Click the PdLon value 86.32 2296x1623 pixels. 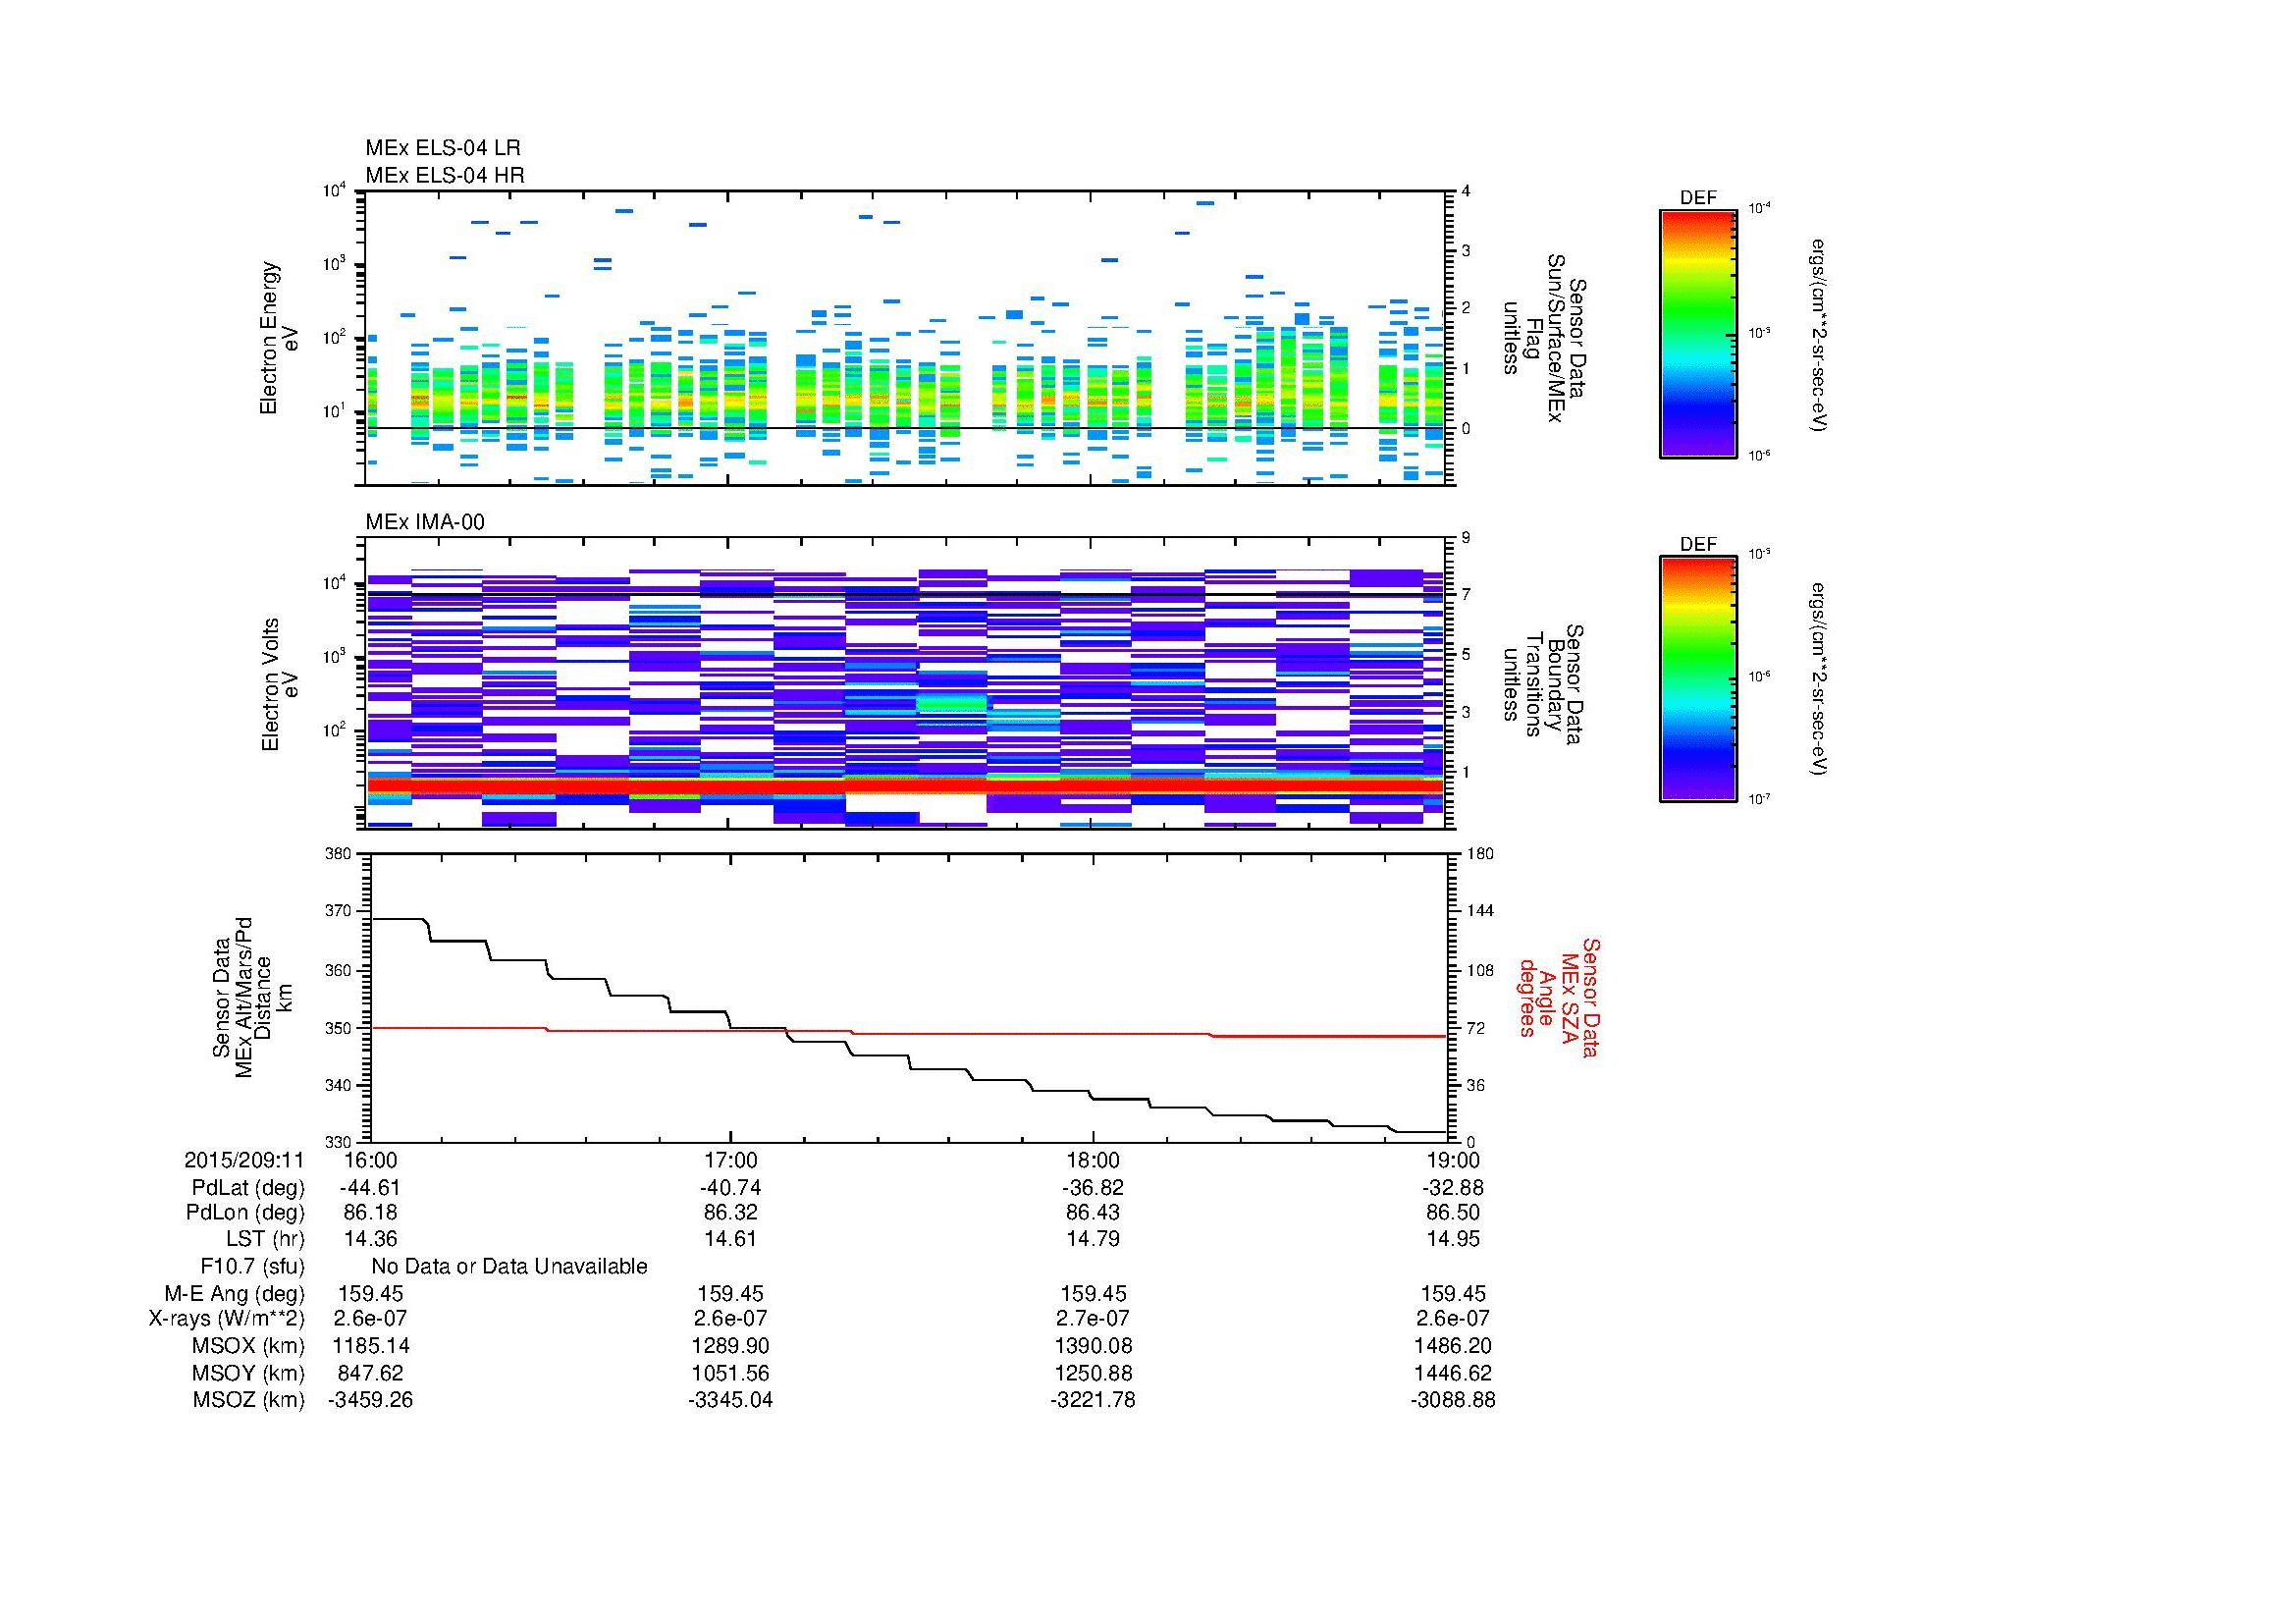pos(731,1213)
